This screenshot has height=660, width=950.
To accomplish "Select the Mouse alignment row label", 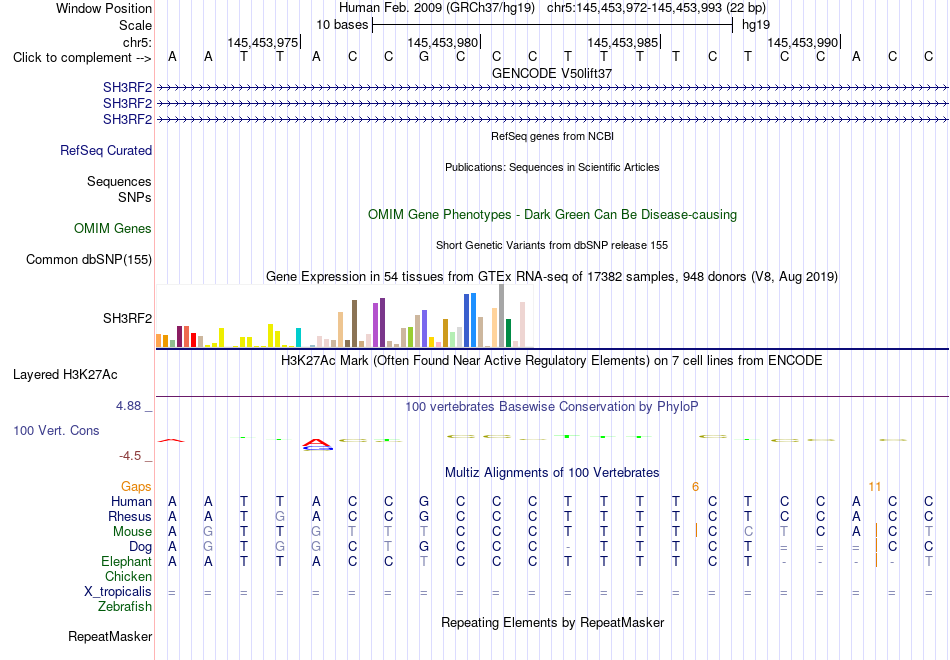I will (x=132, y=532).
